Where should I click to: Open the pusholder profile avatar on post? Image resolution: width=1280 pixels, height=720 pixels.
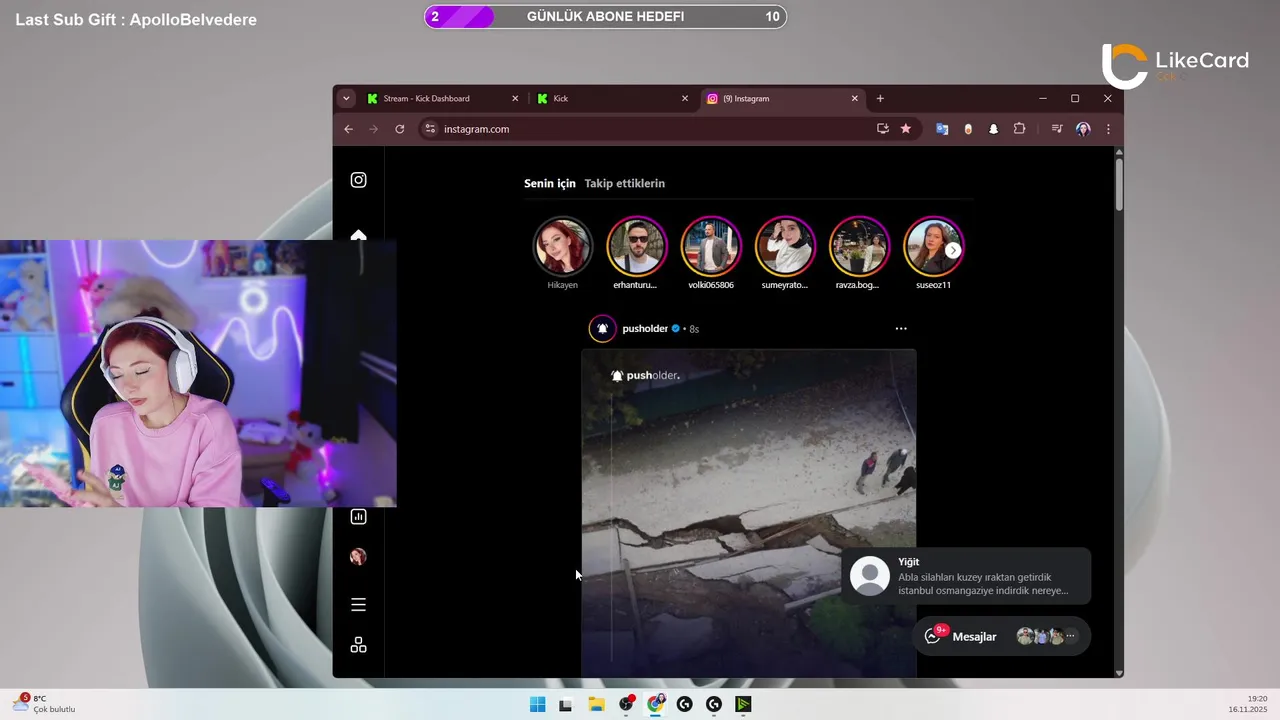pyautogui.click(x=602, y=328)
